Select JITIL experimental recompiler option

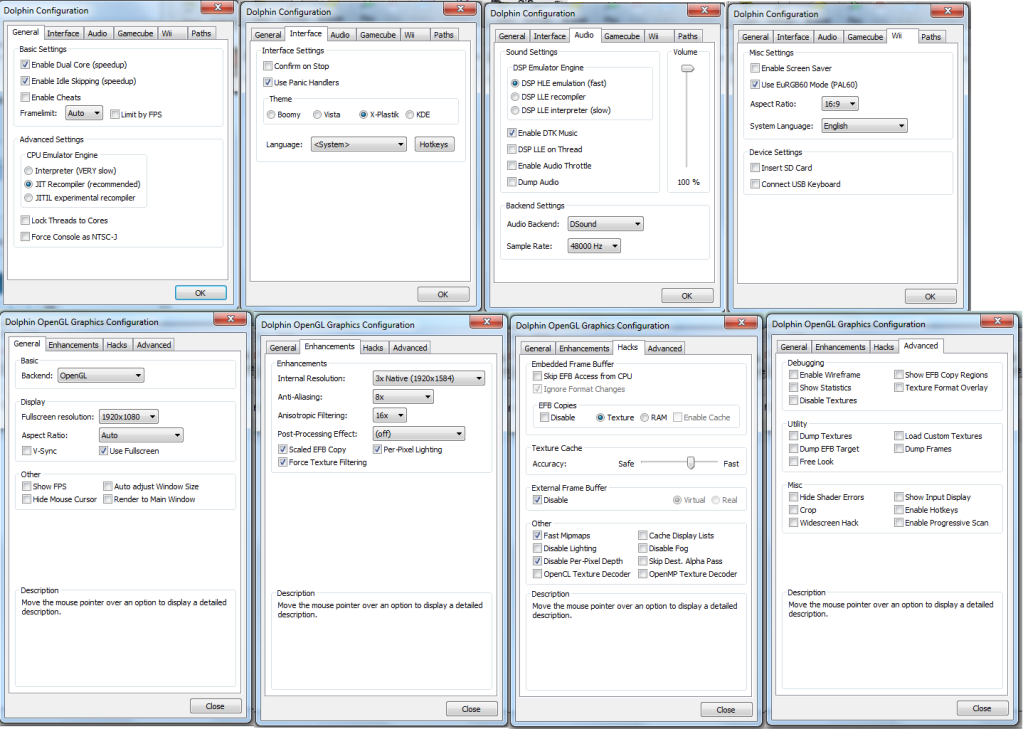coord(28,198)
